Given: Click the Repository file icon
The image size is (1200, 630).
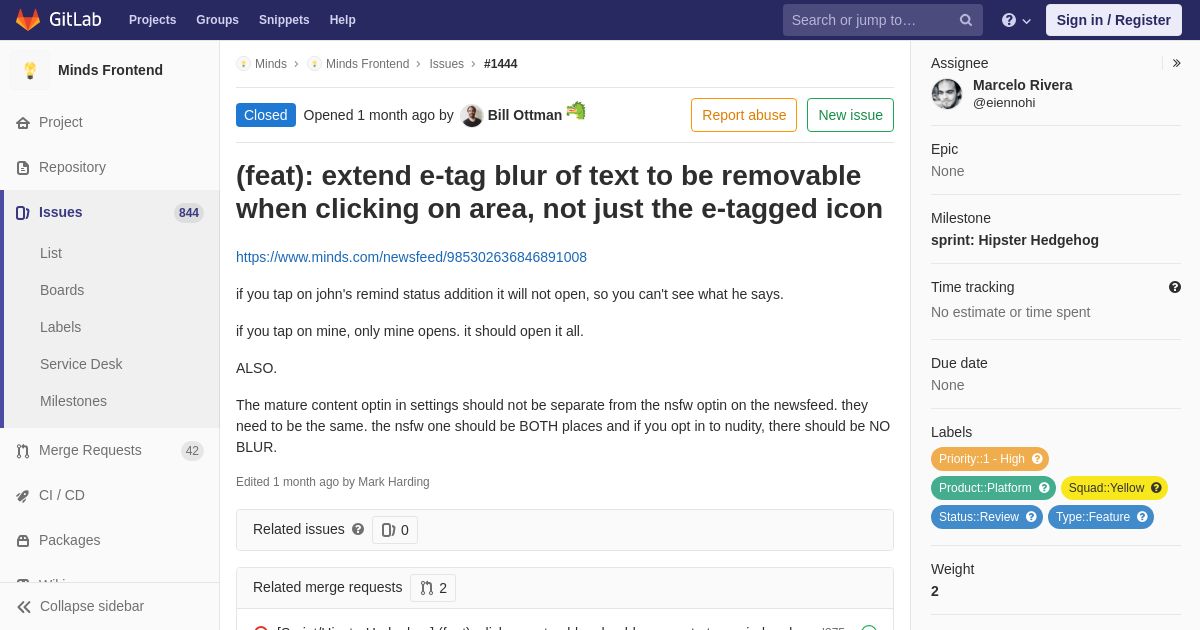Looking at the screenshot, I should (x=23, y=168).
